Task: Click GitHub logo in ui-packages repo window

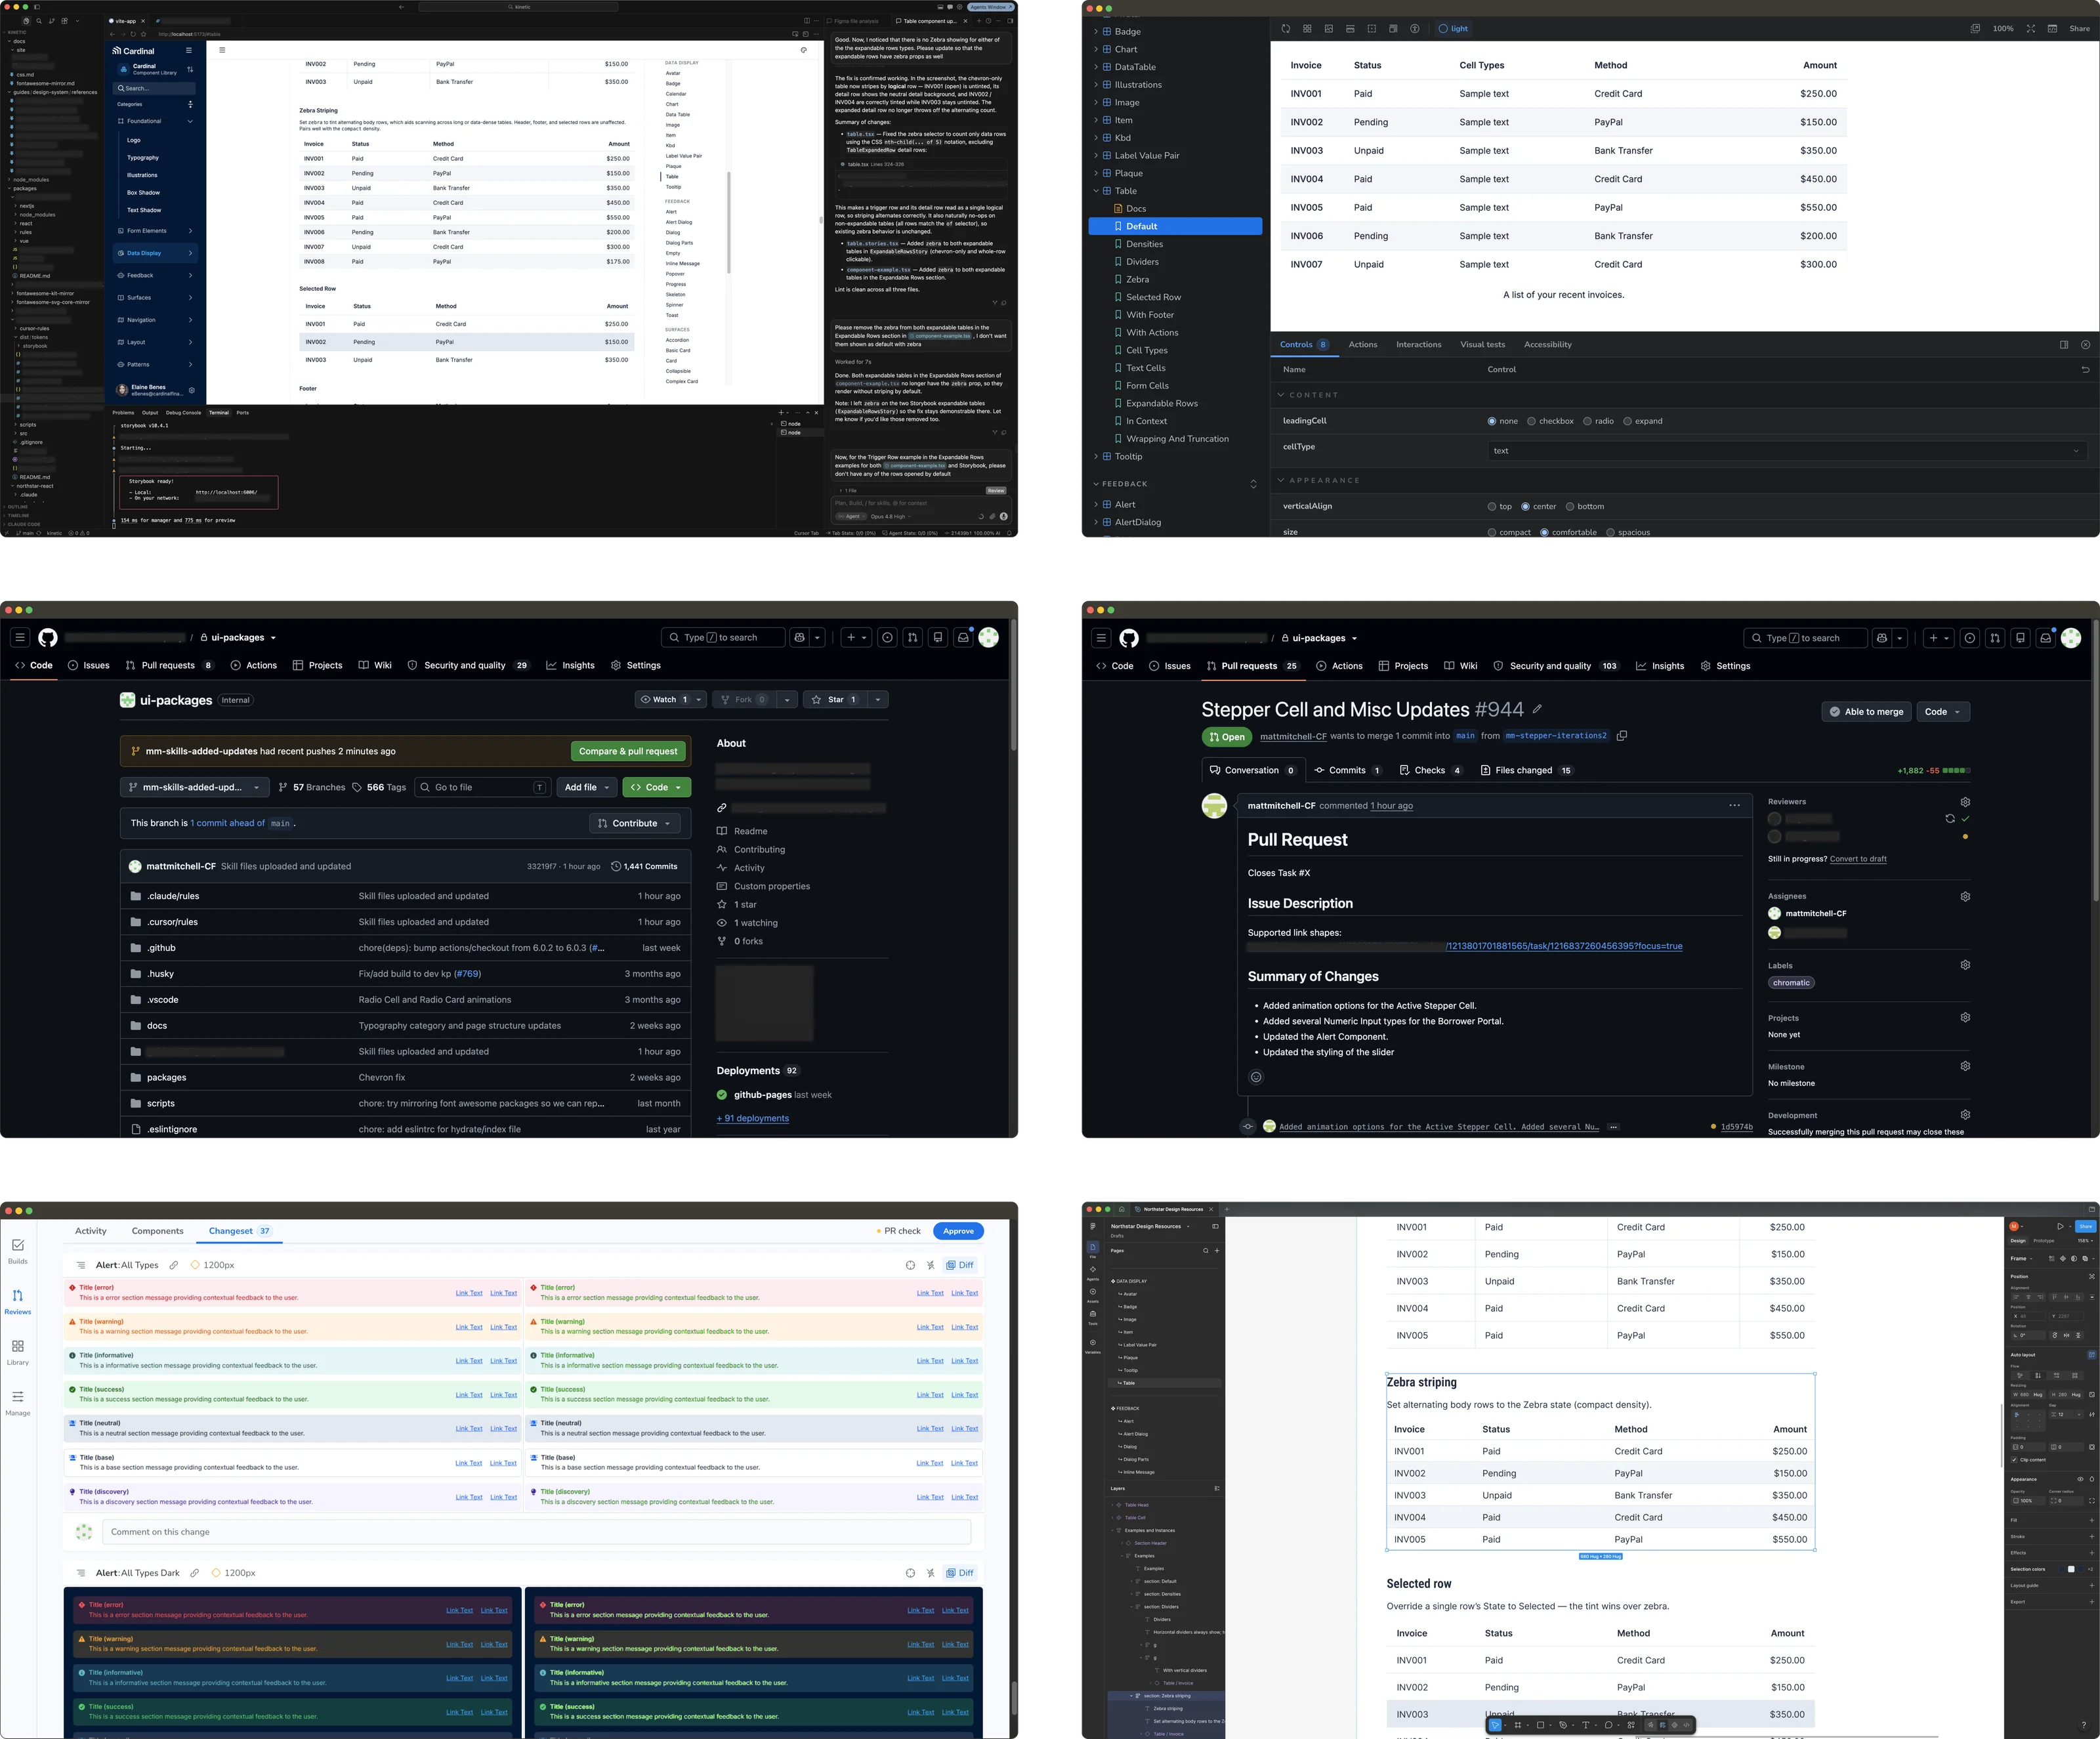Action: (x=48, y=638)
